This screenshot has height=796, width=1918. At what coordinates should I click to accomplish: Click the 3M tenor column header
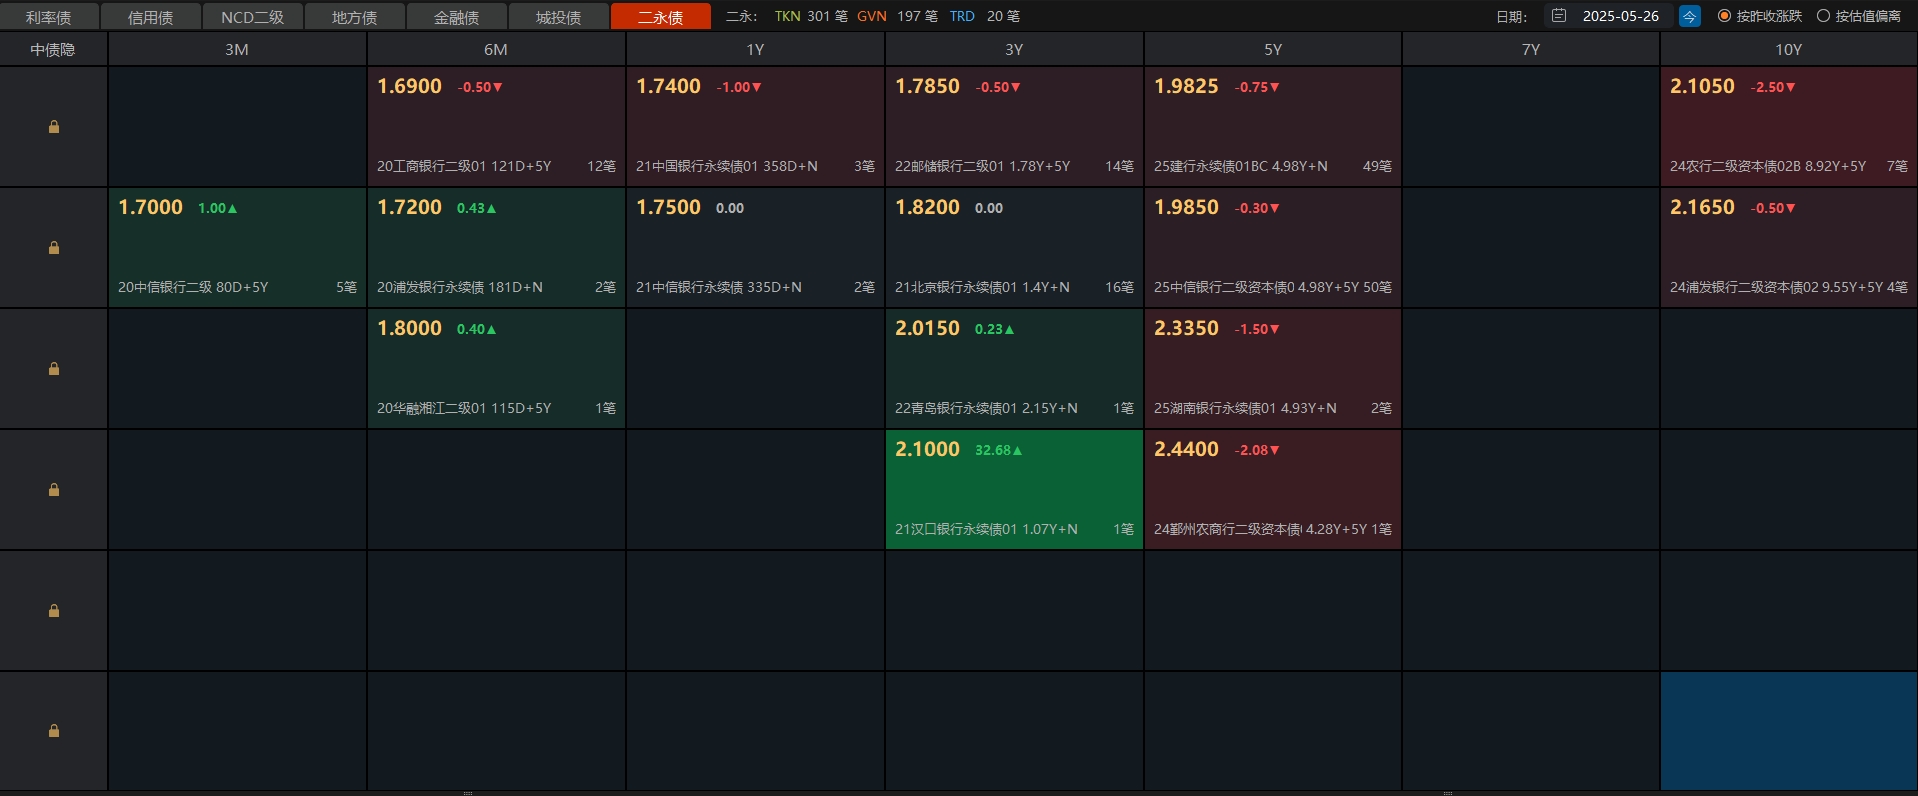point(237,49)
